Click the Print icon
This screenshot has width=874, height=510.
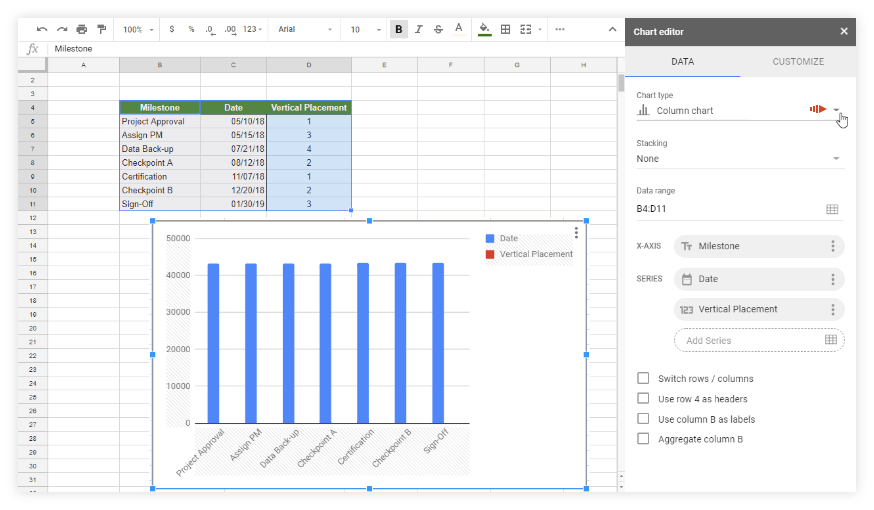pos(82,29)
